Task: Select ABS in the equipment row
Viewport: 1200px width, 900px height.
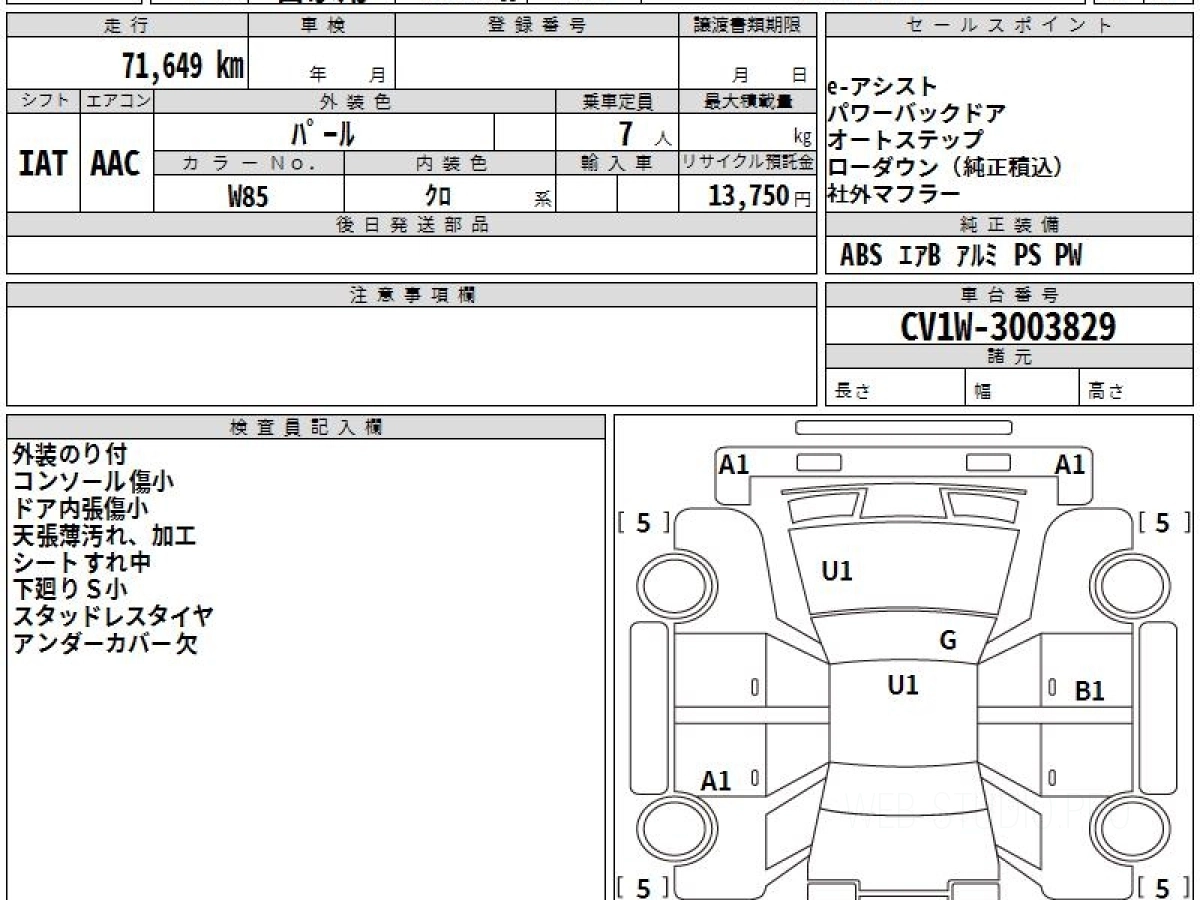Action: 860,256
